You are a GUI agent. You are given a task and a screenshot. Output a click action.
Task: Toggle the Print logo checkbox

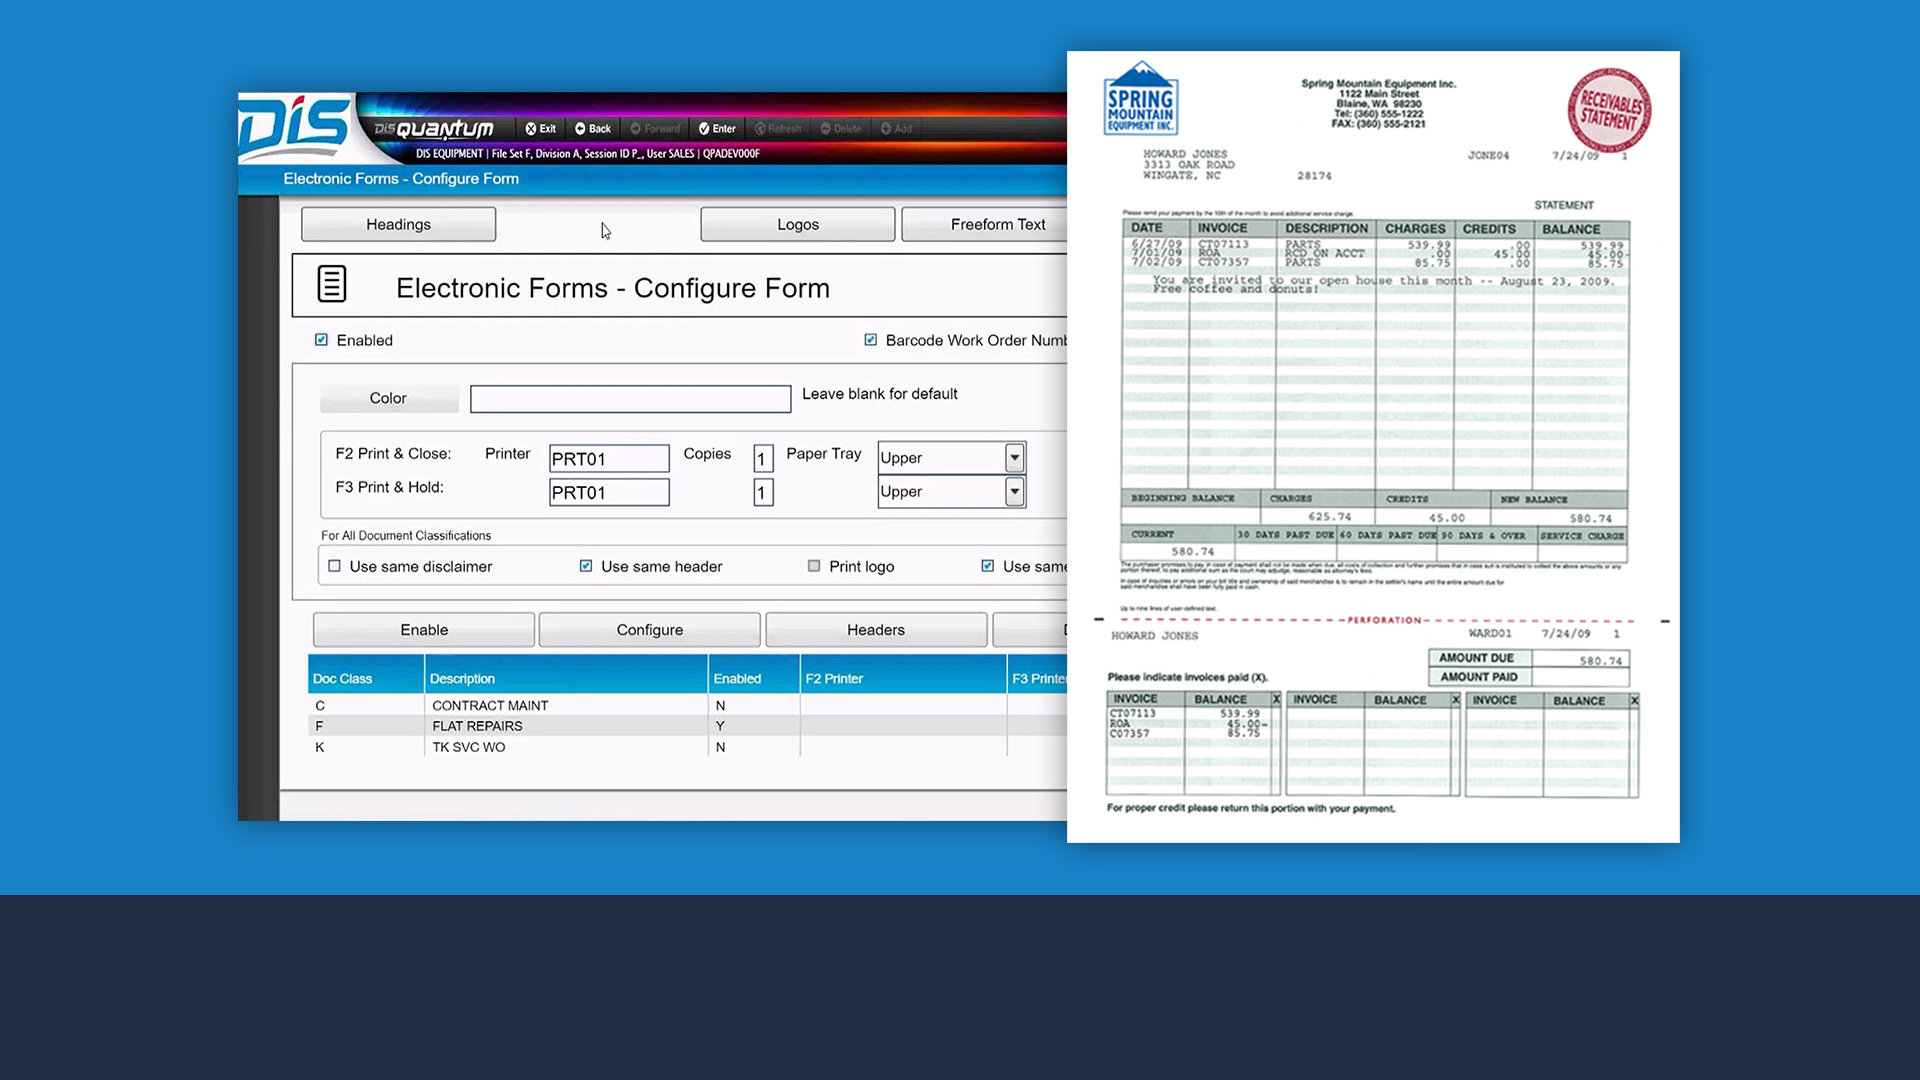tap(814, 566)
